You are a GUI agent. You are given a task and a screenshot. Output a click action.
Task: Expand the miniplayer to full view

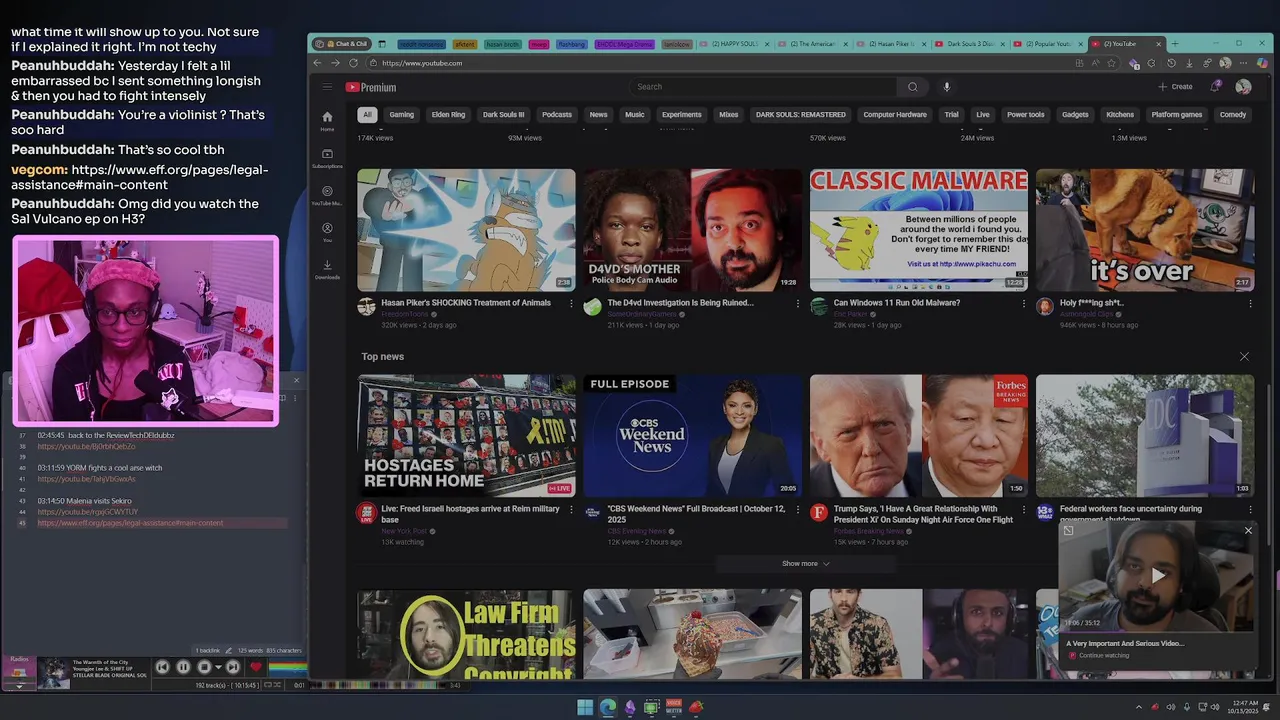coord(1068,531)
